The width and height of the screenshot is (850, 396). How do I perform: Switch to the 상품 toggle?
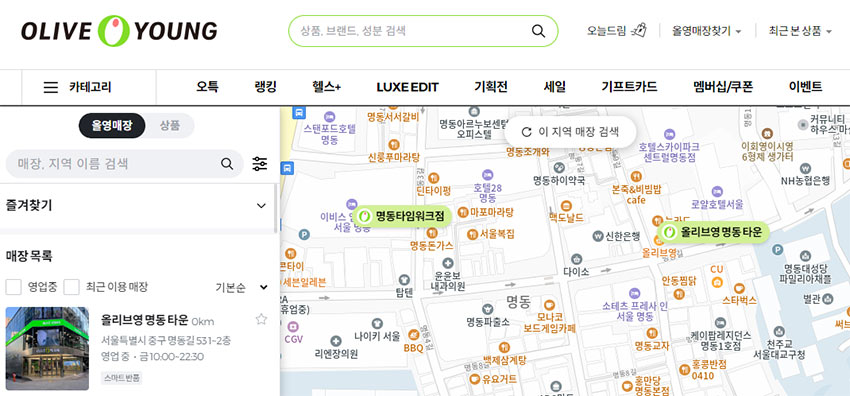(x=169, y=126)
